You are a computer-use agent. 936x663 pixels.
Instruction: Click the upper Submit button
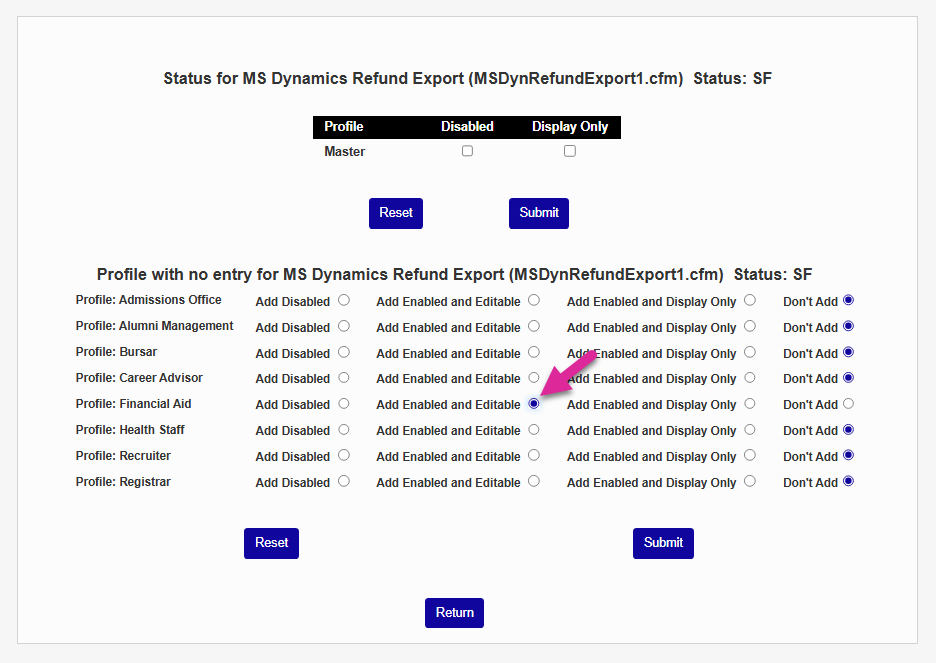point(539,213)
